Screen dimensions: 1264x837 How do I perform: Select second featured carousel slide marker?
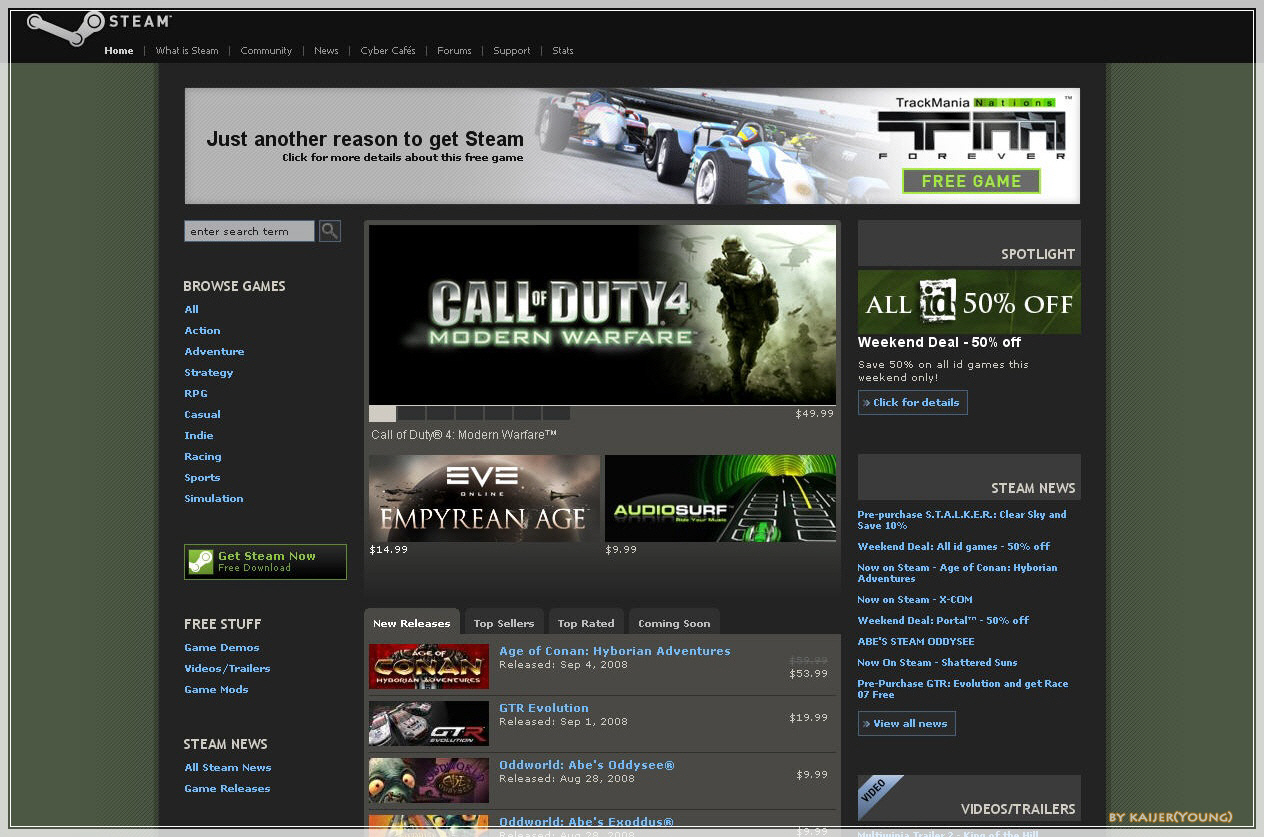411,413
